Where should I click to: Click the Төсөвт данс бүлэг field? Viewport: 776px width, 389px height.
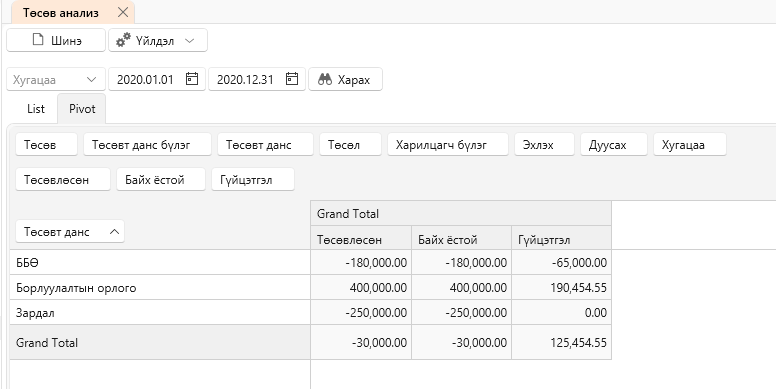[147, 145]
